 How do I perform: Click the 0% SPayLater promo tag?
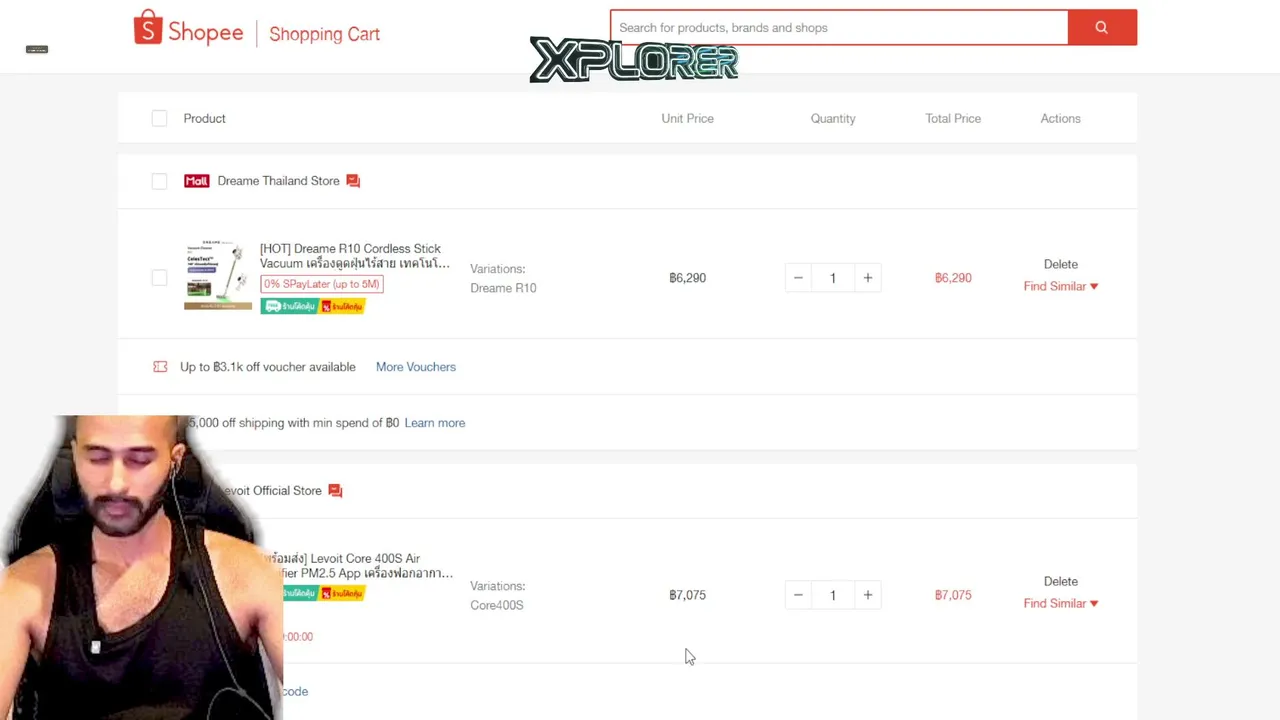(322, 284)
